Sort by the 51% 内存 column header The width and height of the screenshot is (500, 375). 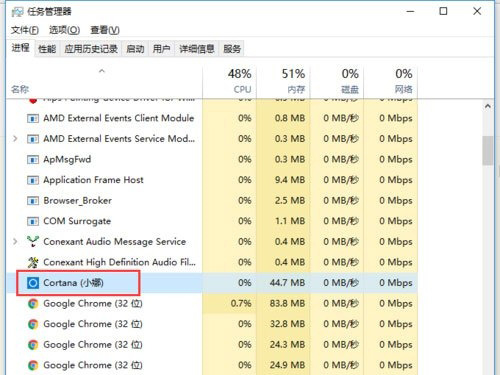pos(283,82)
